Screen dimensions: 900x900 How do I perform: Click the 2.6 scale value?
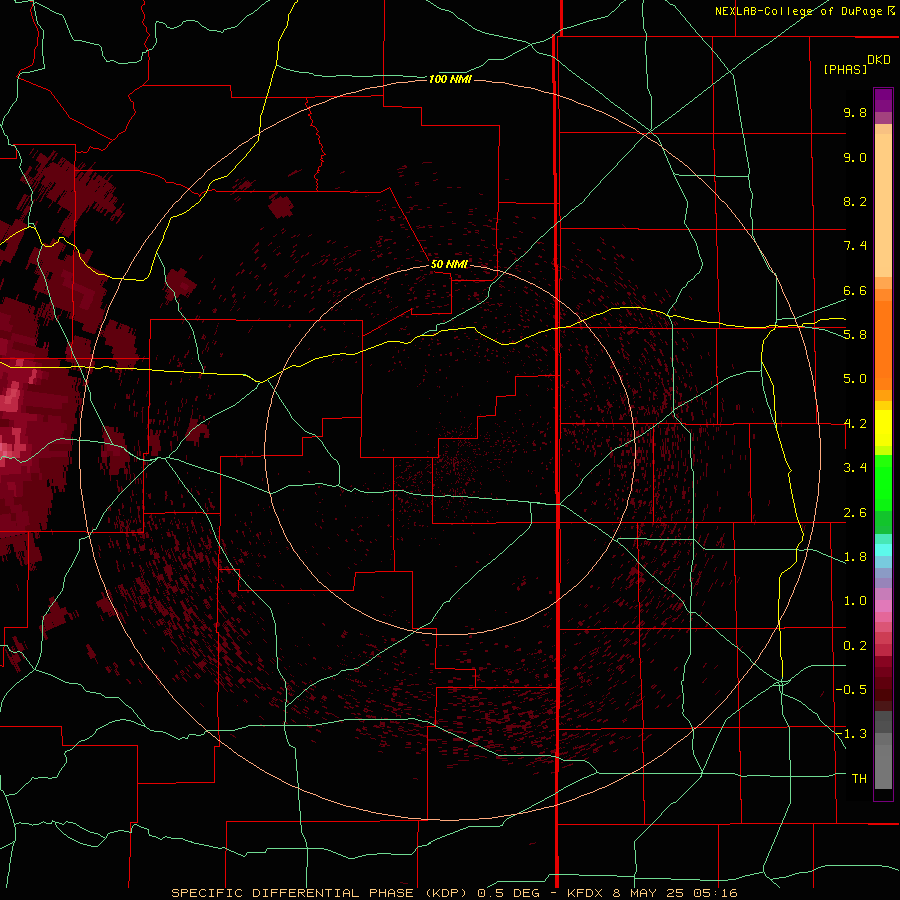[855, 513]
